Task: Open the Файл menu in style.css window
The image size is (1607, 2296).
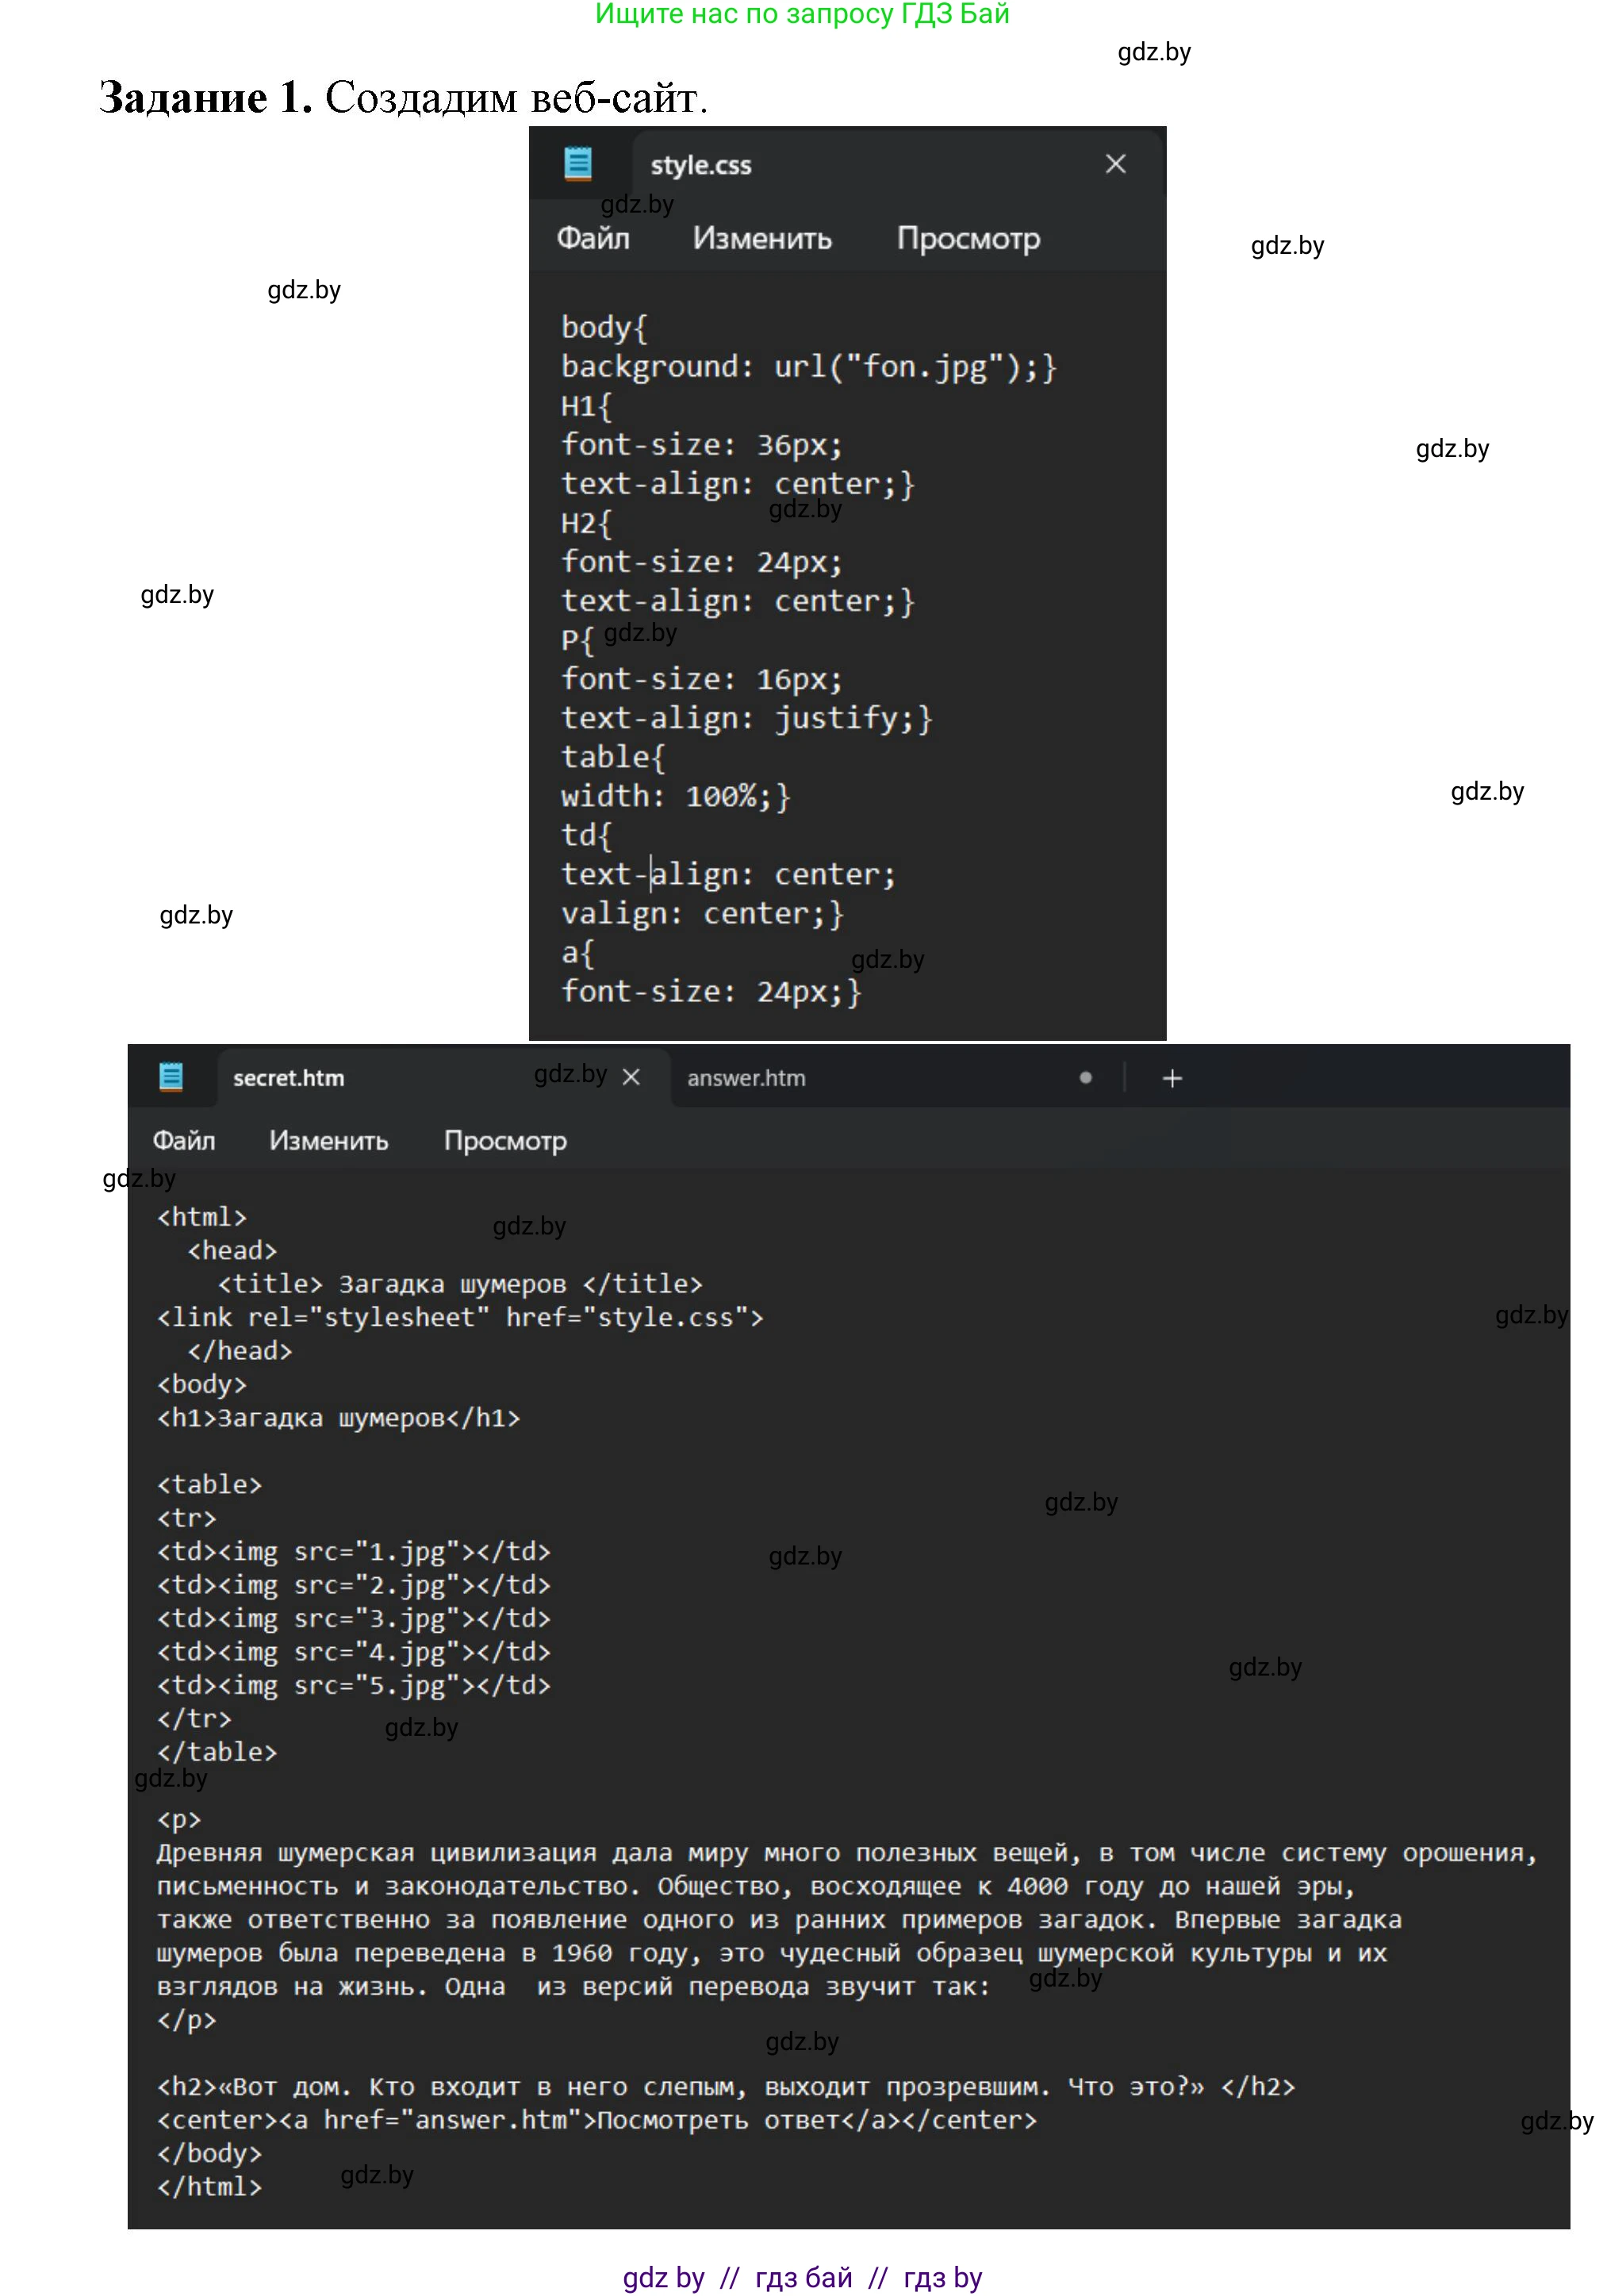Action: (x=593, y=238)
